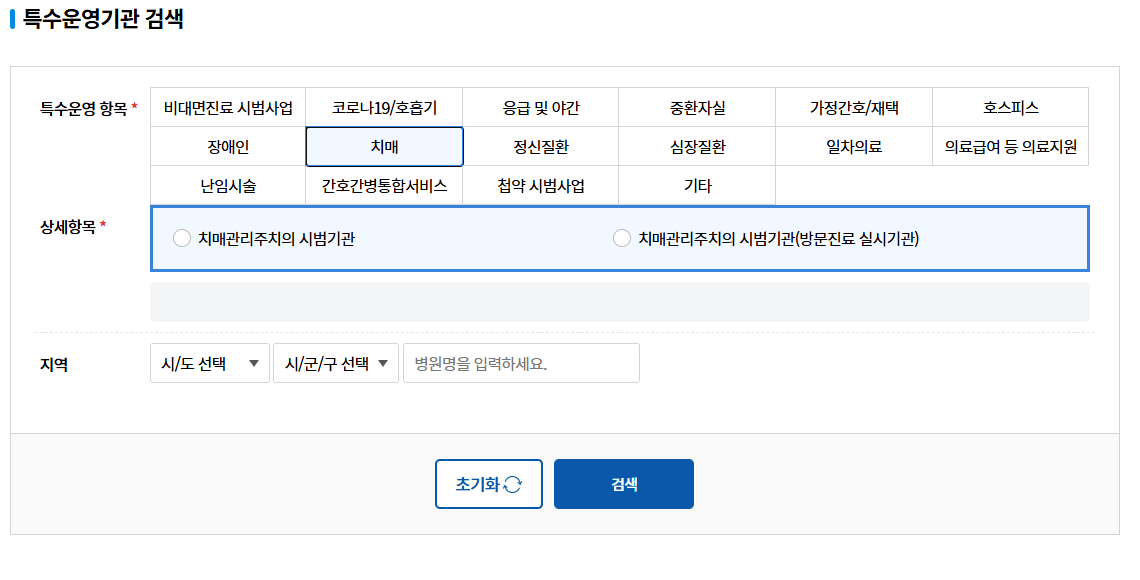Choose the 중환자실 category
Image resolution: width=1140 pixels, height=580 pixels.
click(697, 106)
